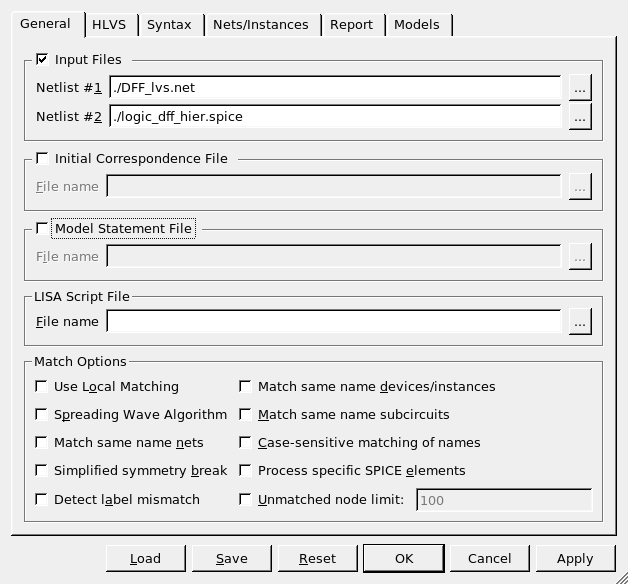Screen dimensions: 628x584
Task: Open browse dialog for LISA Script File
Action: coord(580,322)
